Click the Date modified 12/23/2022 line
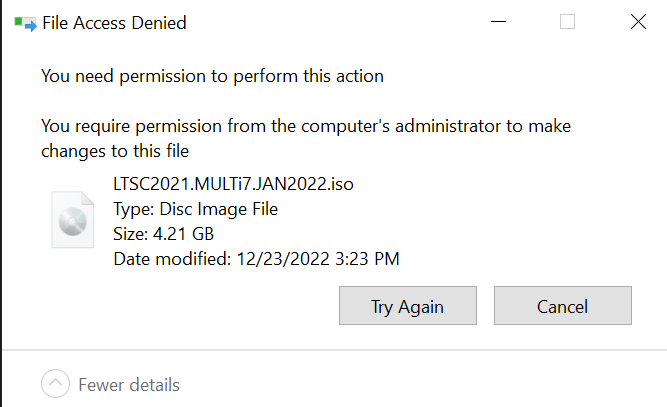The width and height of the screenshot is (667, 407). (x=256, y=259)
